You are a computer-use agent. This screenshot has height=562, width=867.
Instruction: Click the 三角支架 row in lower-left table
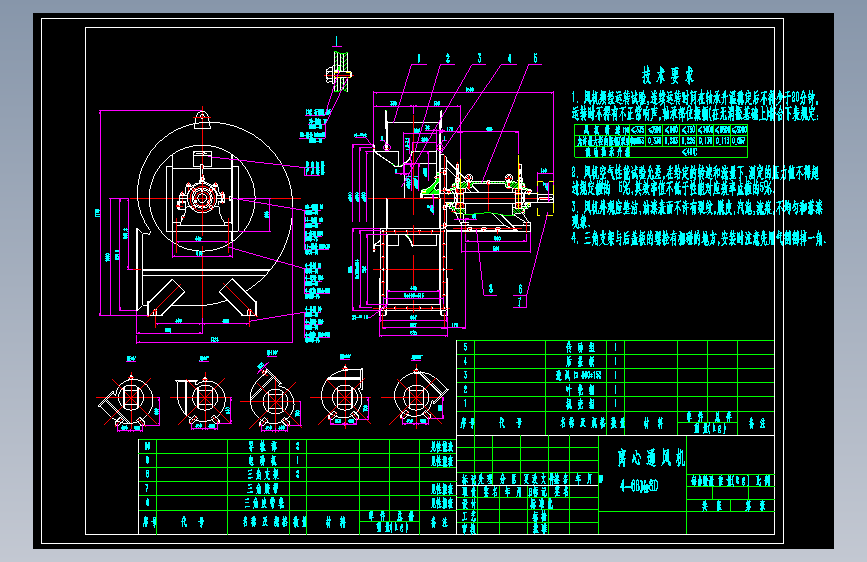(297, 475)
